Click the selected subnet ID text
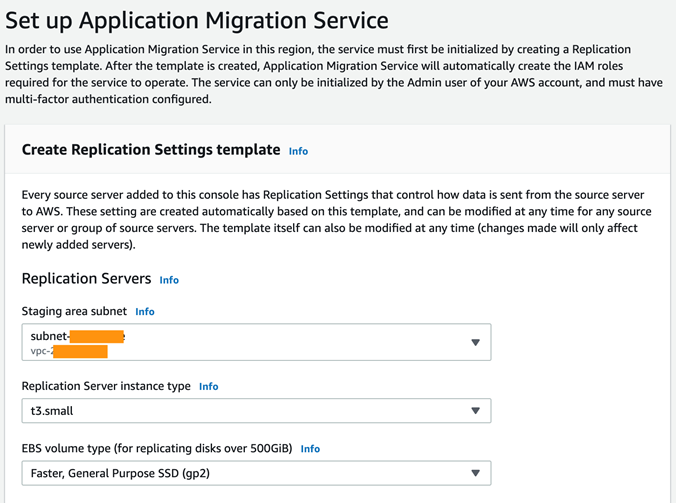The height and width of the screenshot is (503, 676). 77,336
